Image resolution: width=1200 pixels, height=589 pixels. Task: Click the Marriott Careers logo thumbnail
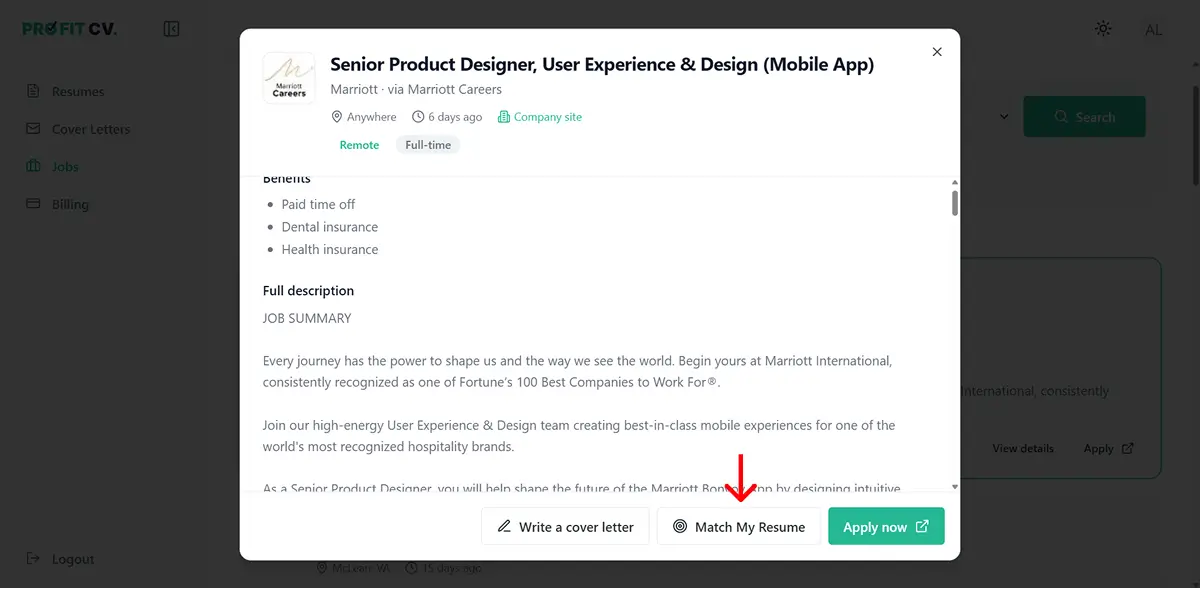click(289, 78)
